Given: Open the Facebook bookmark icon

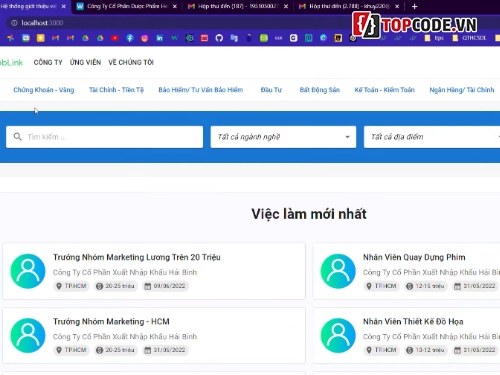Looking at the screenshot, I should coord(130,38).
